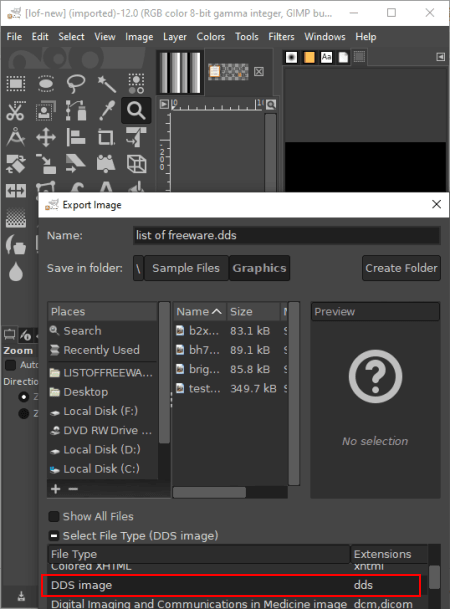Select the second Direction radio button

(24, 414)
